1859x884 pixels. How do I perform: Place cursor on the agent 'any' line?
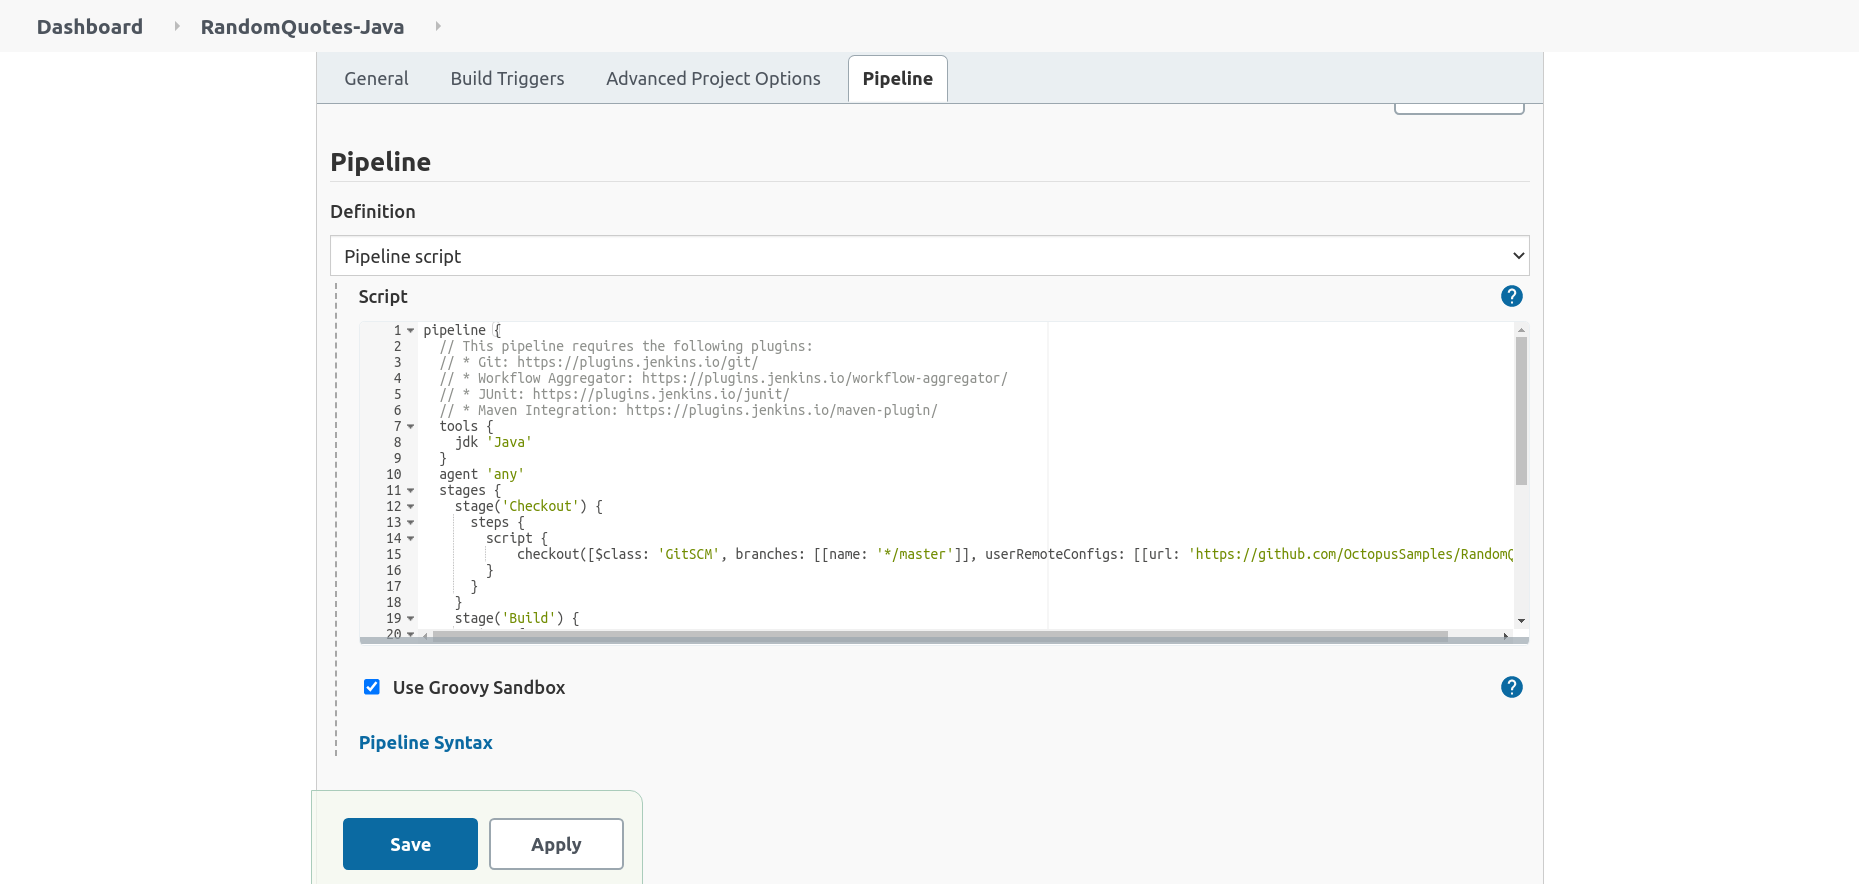point(481,474)
